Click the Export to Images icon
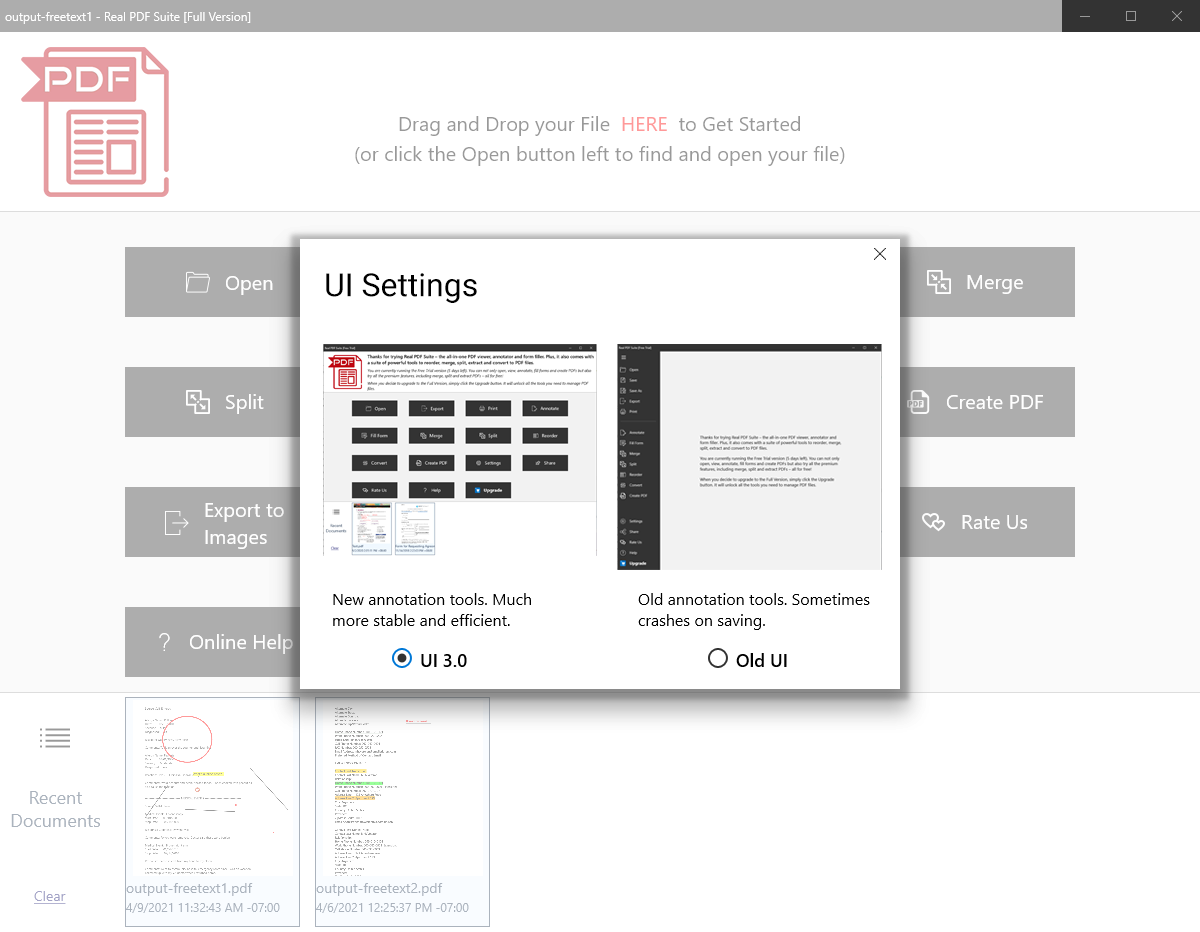Image resolution: width=1200 pixels, height=932 pixels. (x=176, y=522)
